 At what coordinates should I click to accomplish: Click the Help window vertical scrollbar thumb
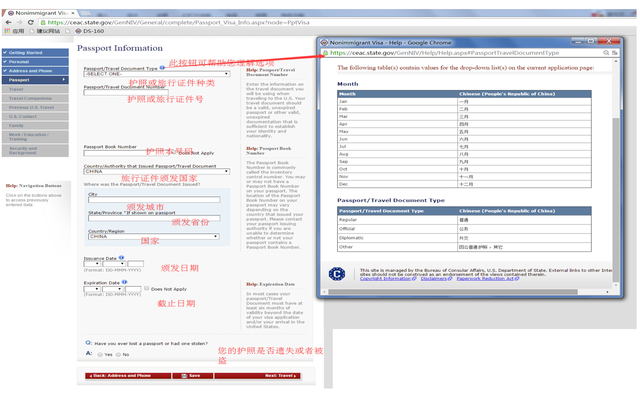[616, 200]
